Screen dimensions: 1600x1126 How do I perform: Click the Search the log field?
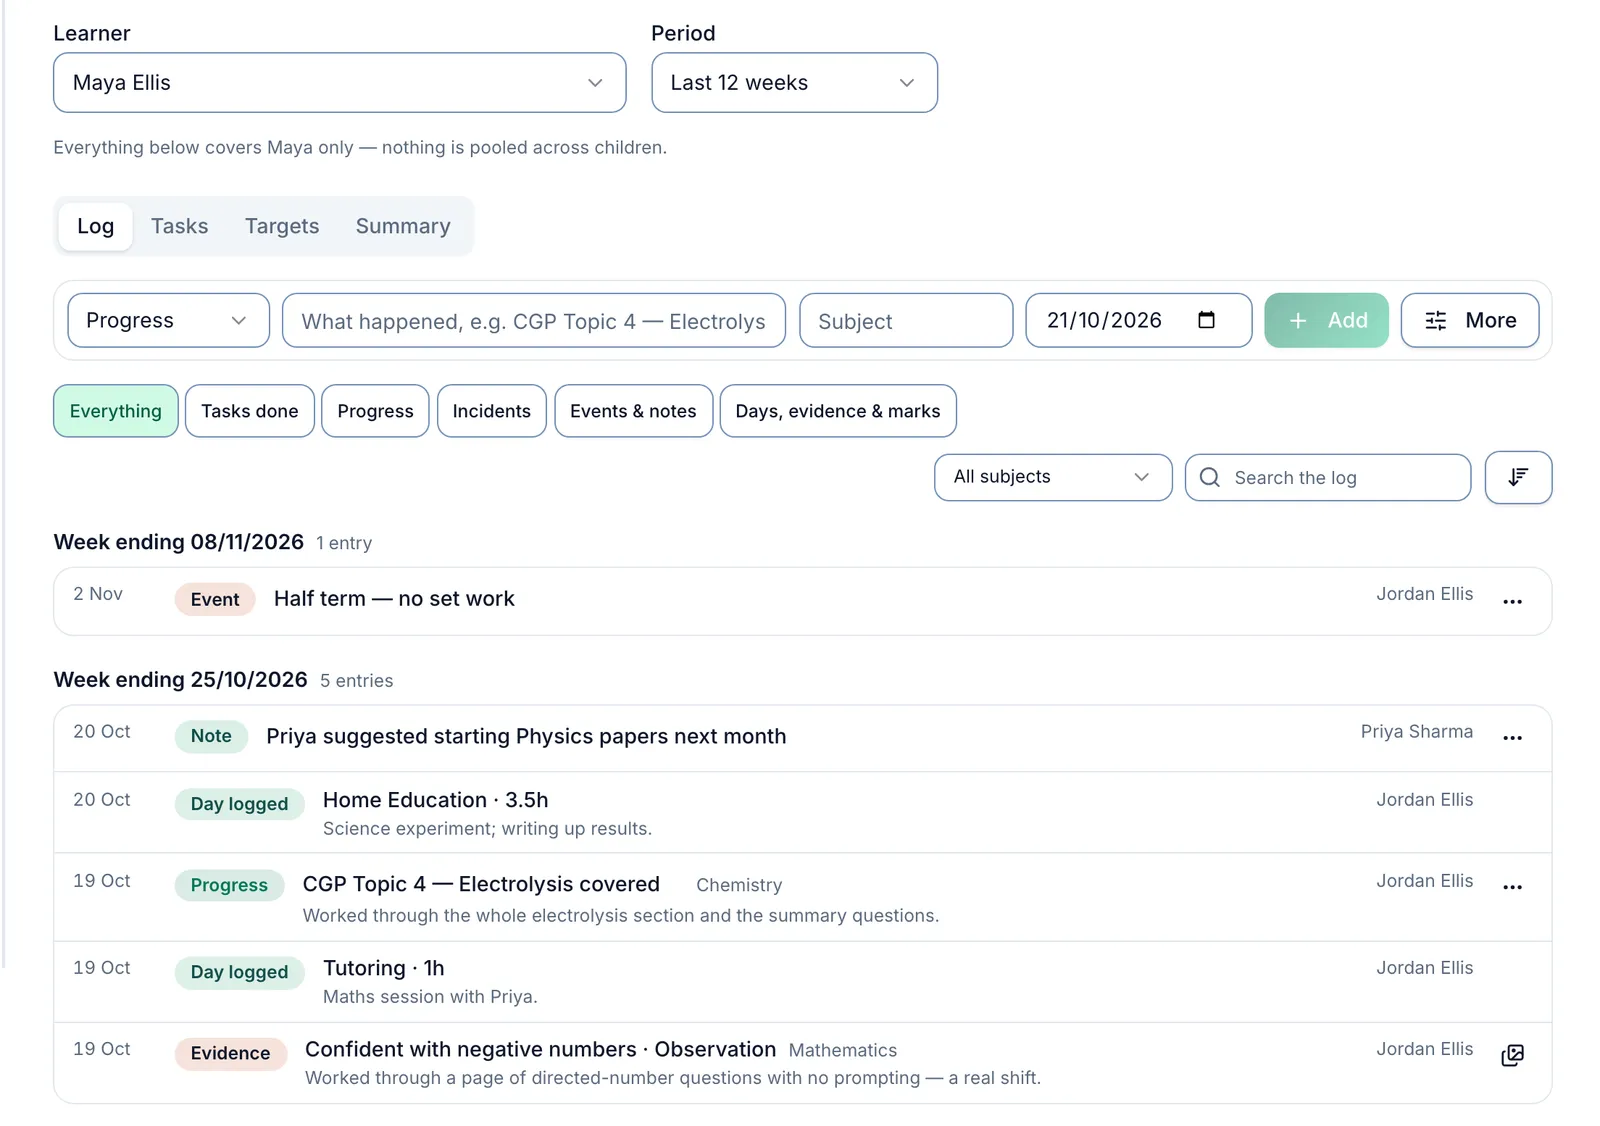click(1328, 477)
